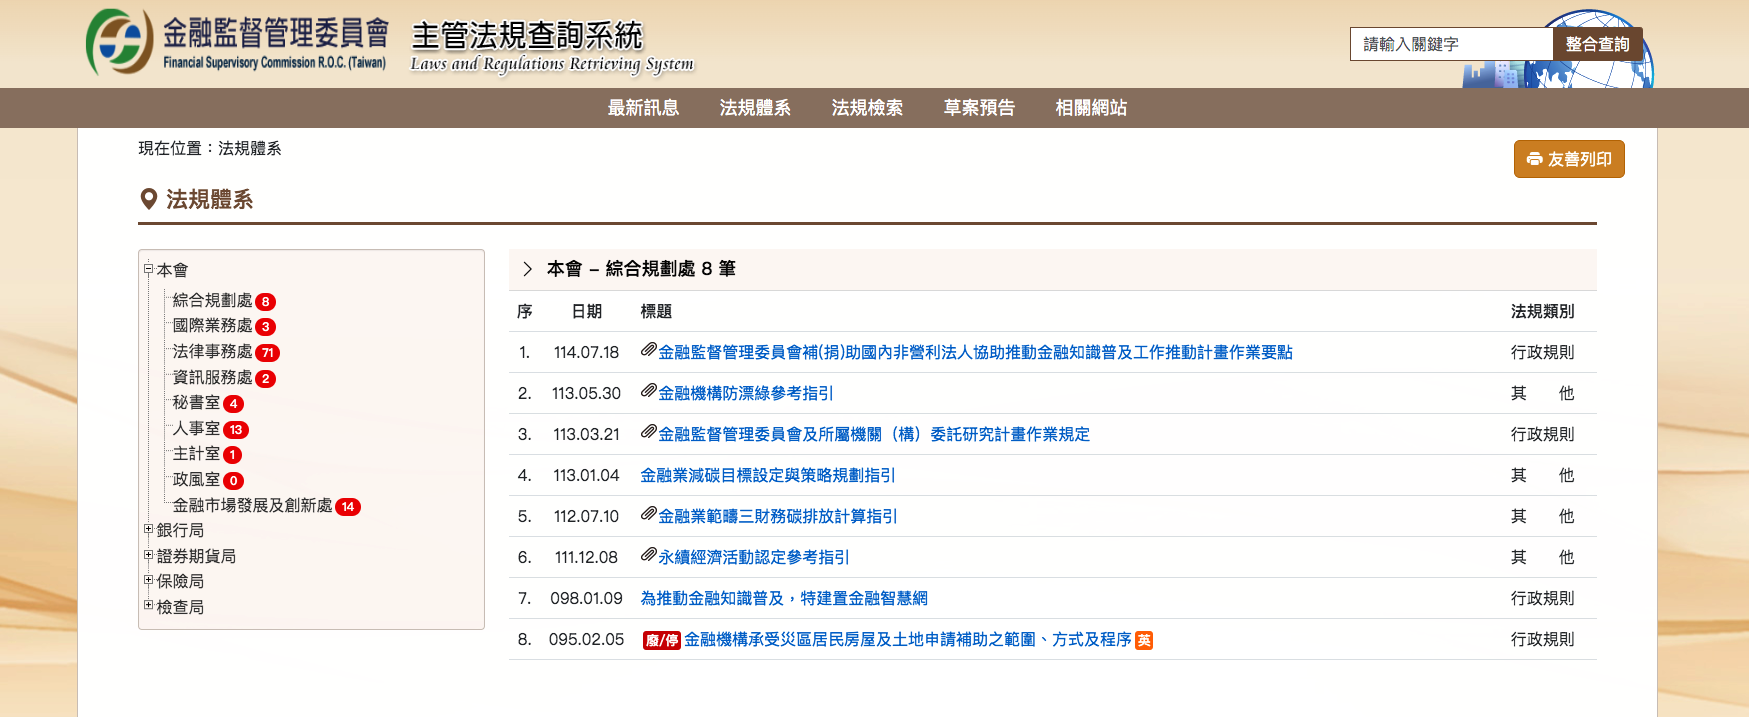Select 金融市場發展及創新處 in the tree
Viewport: 1749px width, 717px height.
point(252,506)
